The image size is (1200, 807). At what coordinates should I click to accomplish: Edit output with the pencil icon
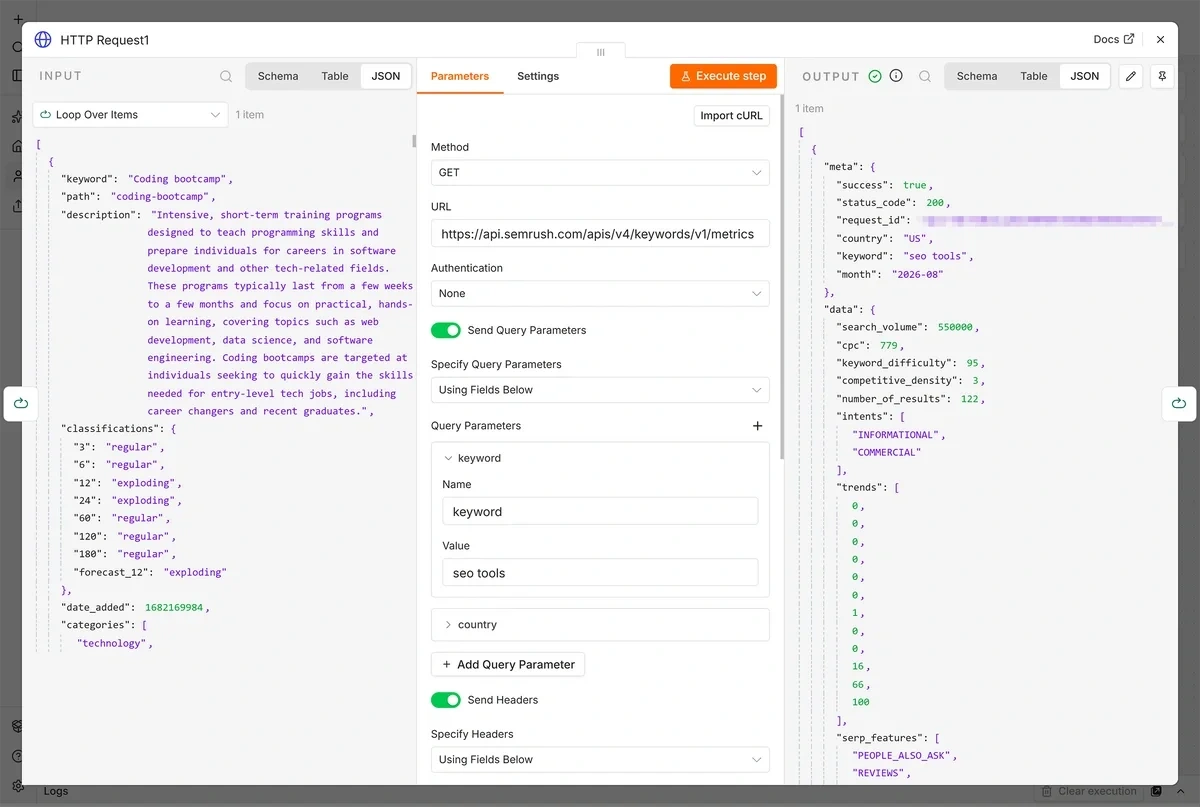[x=1130, y=76]
